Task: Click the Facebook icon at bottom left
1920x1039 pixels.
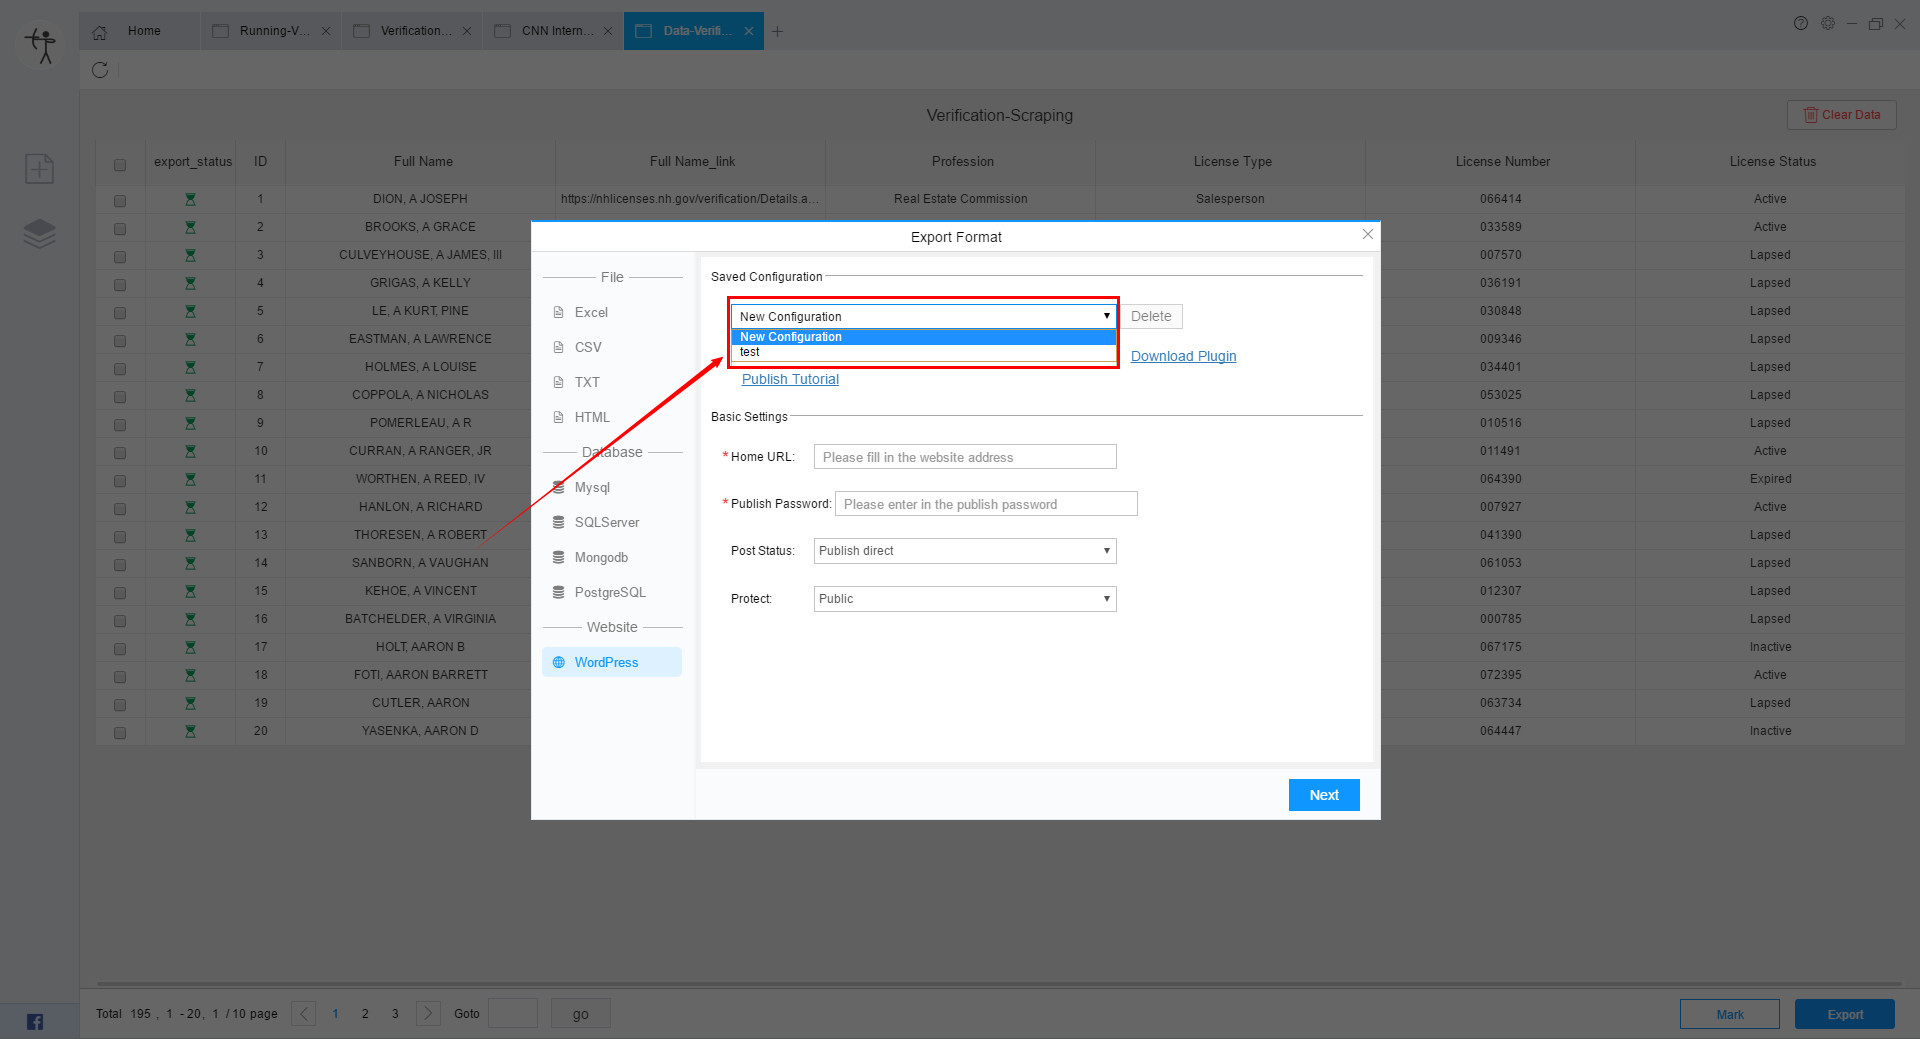Action: tap(35, 1021)
